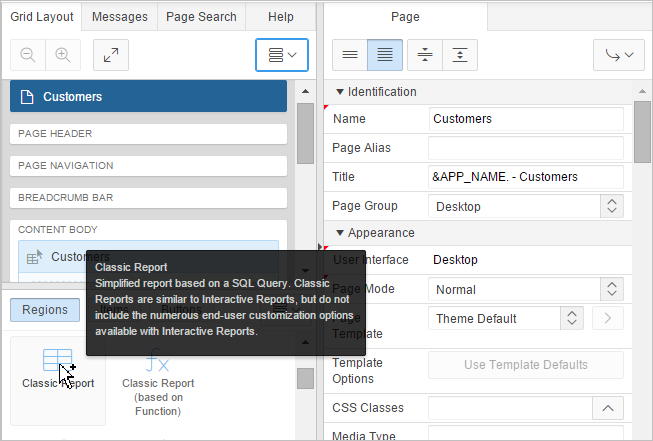The height and width of the screenshot is (441, 653).
Task: Click the Regions gallery button
Action: 45,310
